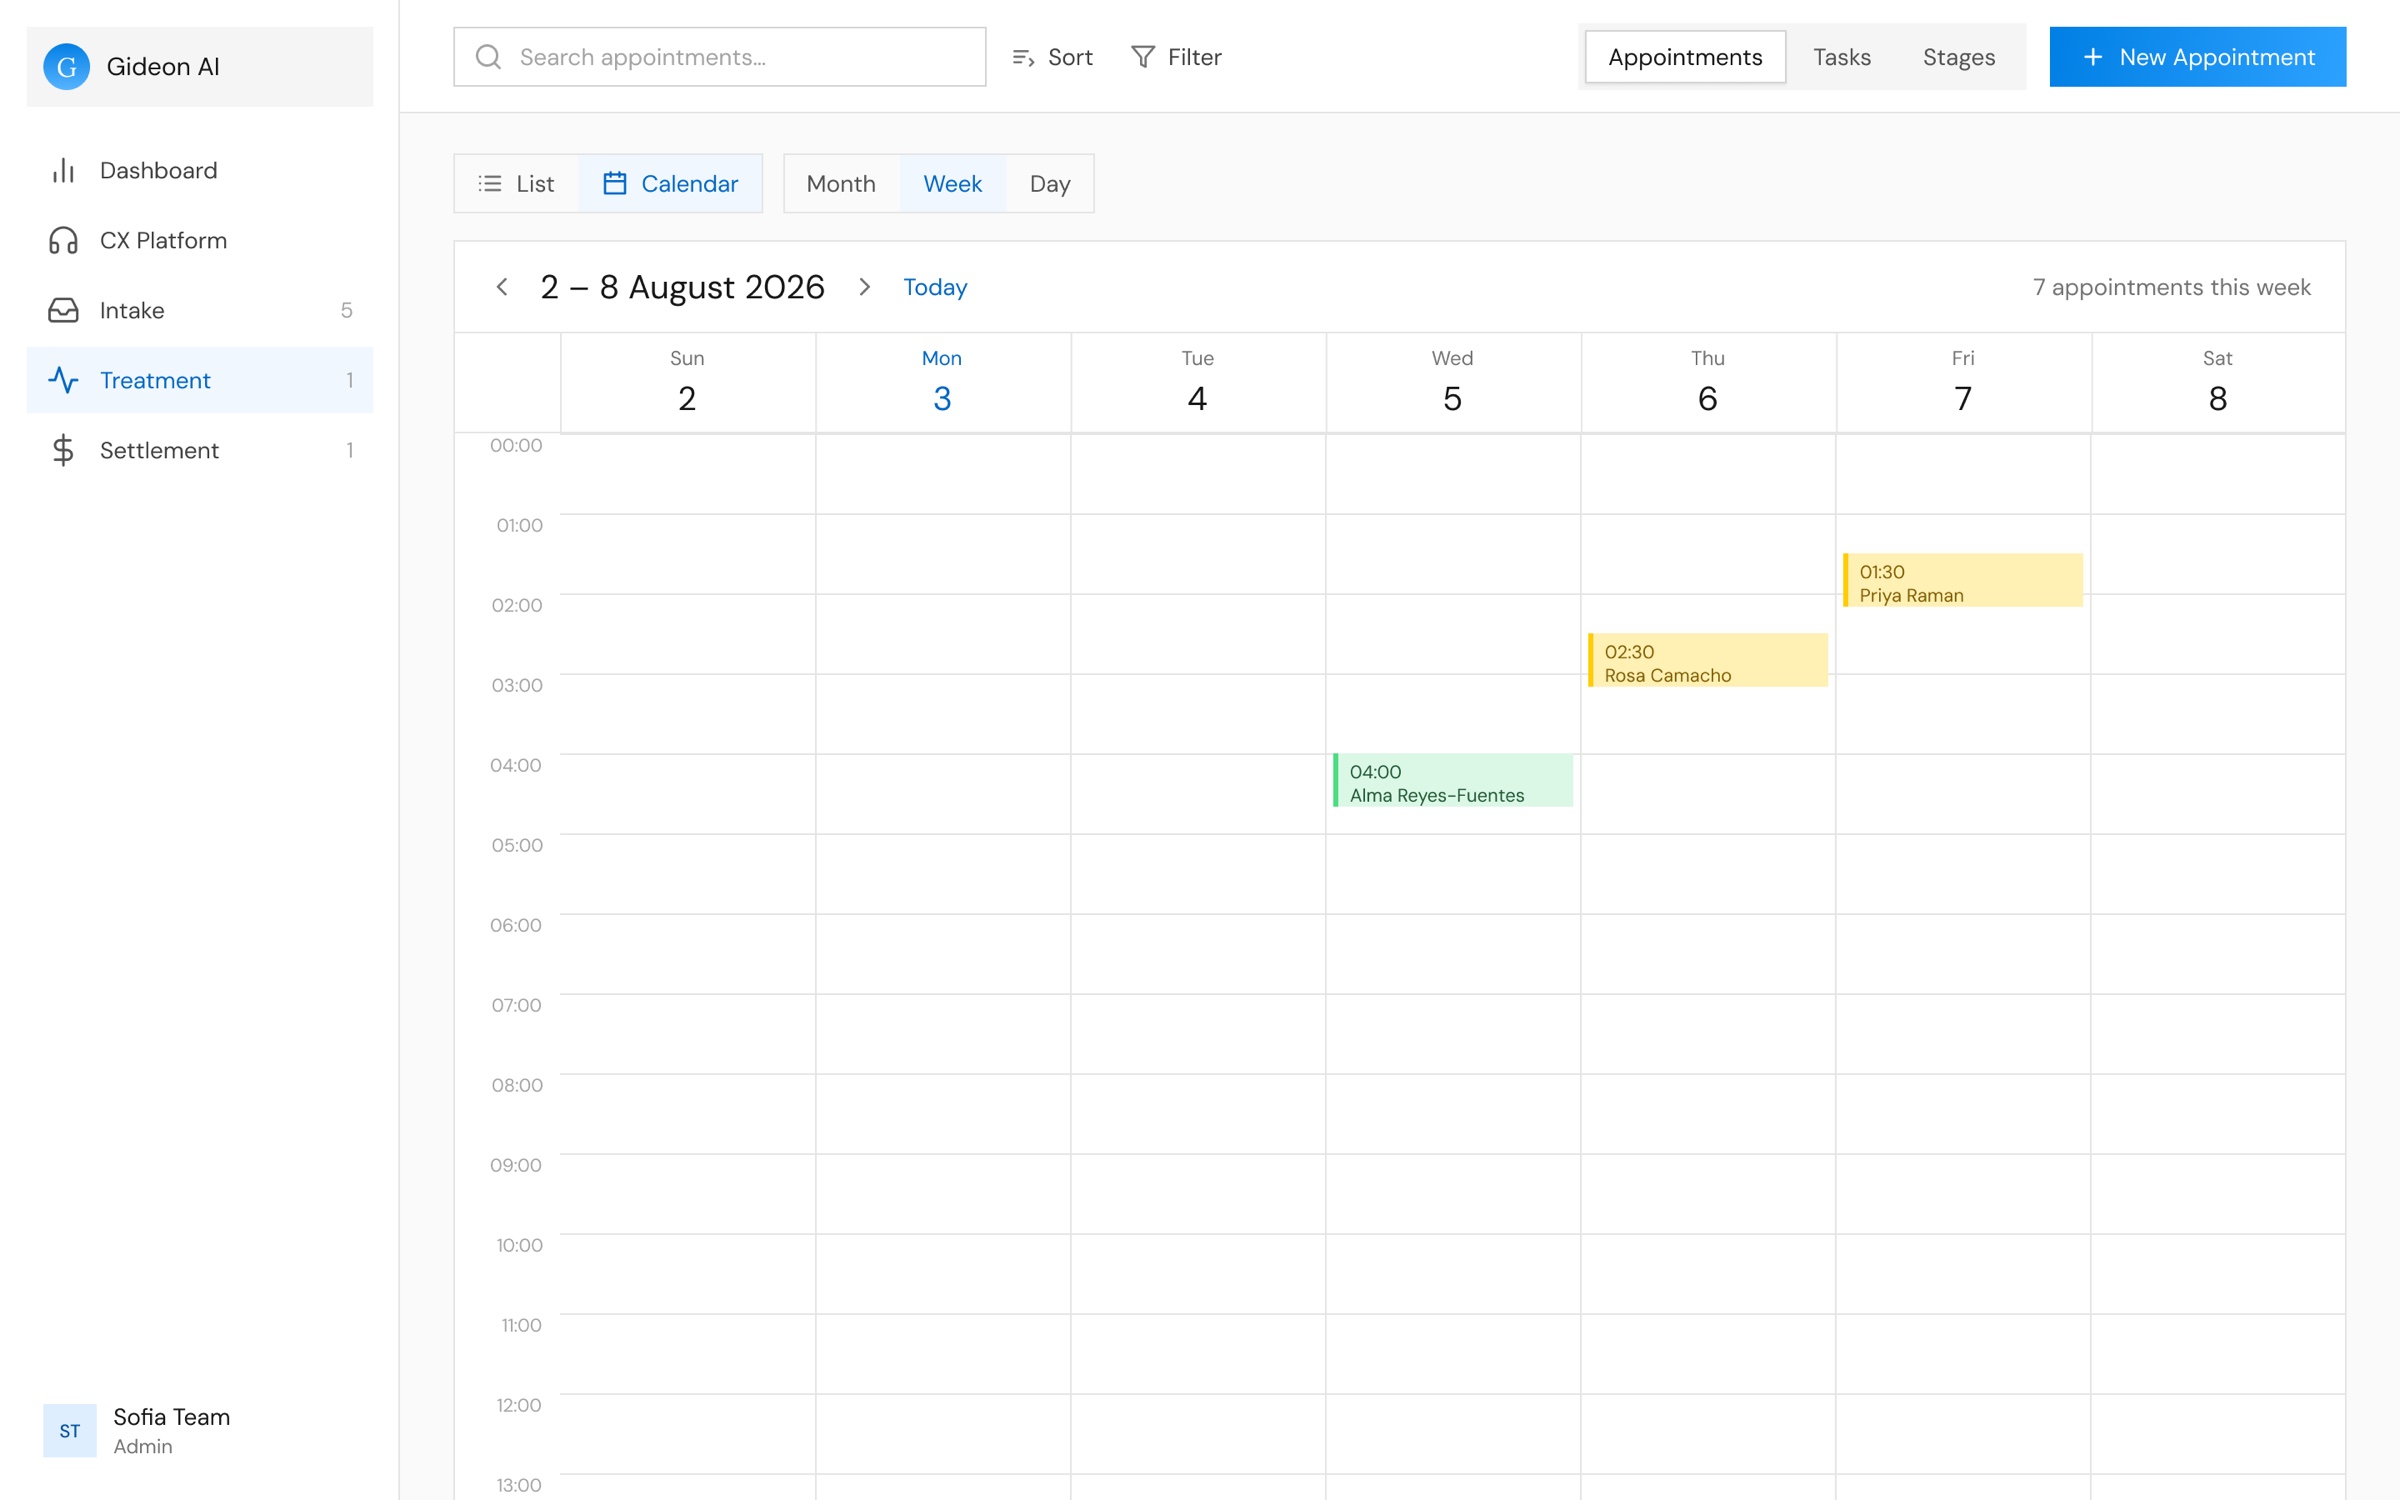Select the Thu 6 day header
Image resolution: width=2400 pixels, height=1500 pixels.
pyautogui.click(x=1707, y=383)
